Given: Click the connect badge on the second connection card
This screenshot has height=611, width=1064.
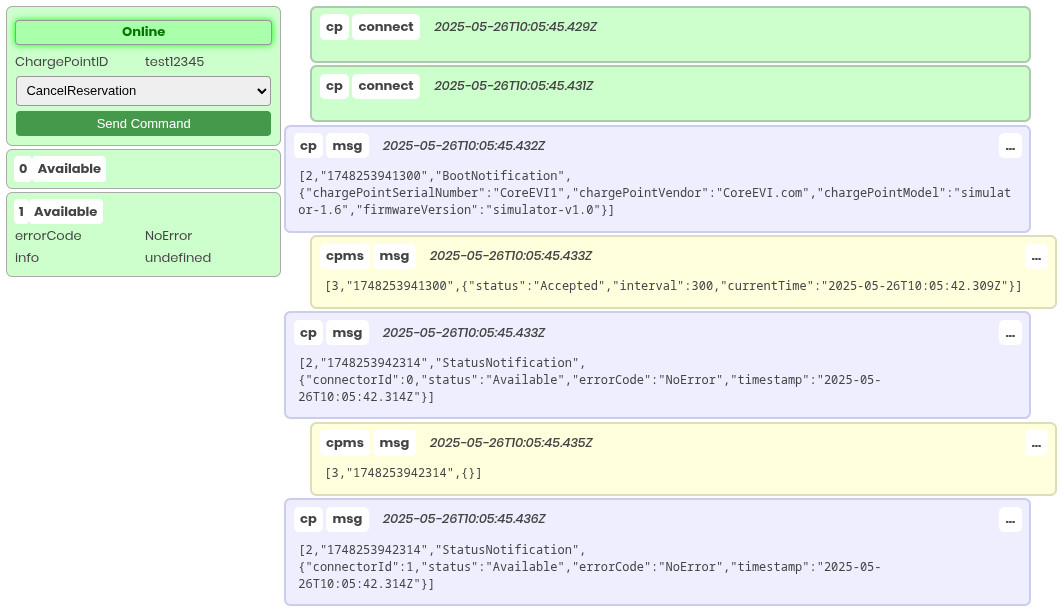Looking at the screenshot, I should point(385,86).
